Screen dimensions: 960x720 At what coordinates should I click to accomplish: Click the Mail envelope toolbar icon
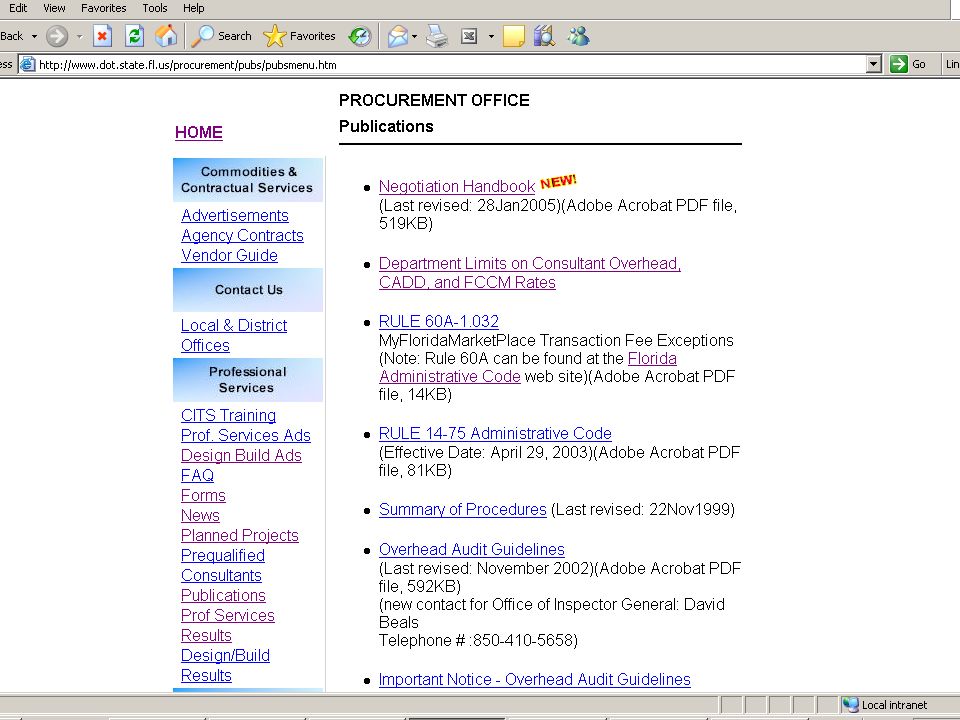pyautogui.click(x=397, y=36)
